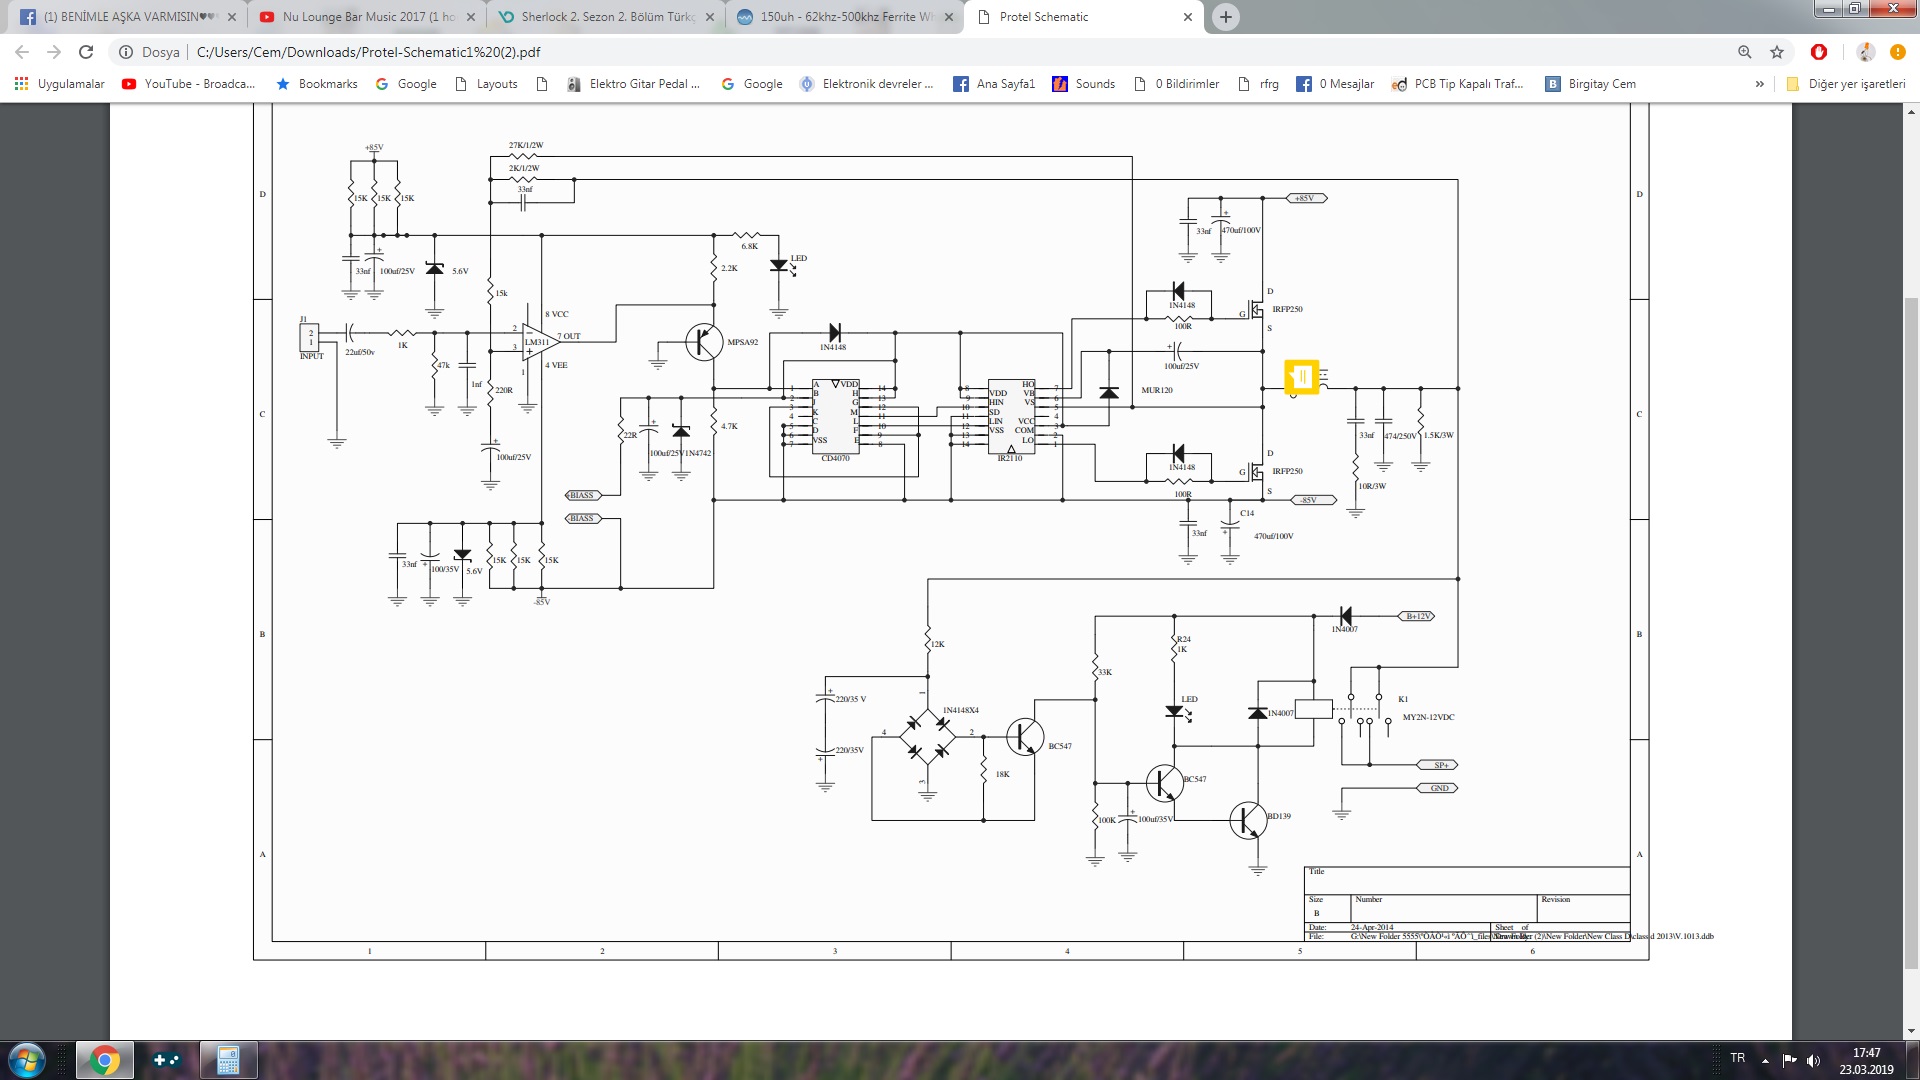Click the BD139 transistor label
This screenshot has height=1080, width=1920.
(1279, 816)
